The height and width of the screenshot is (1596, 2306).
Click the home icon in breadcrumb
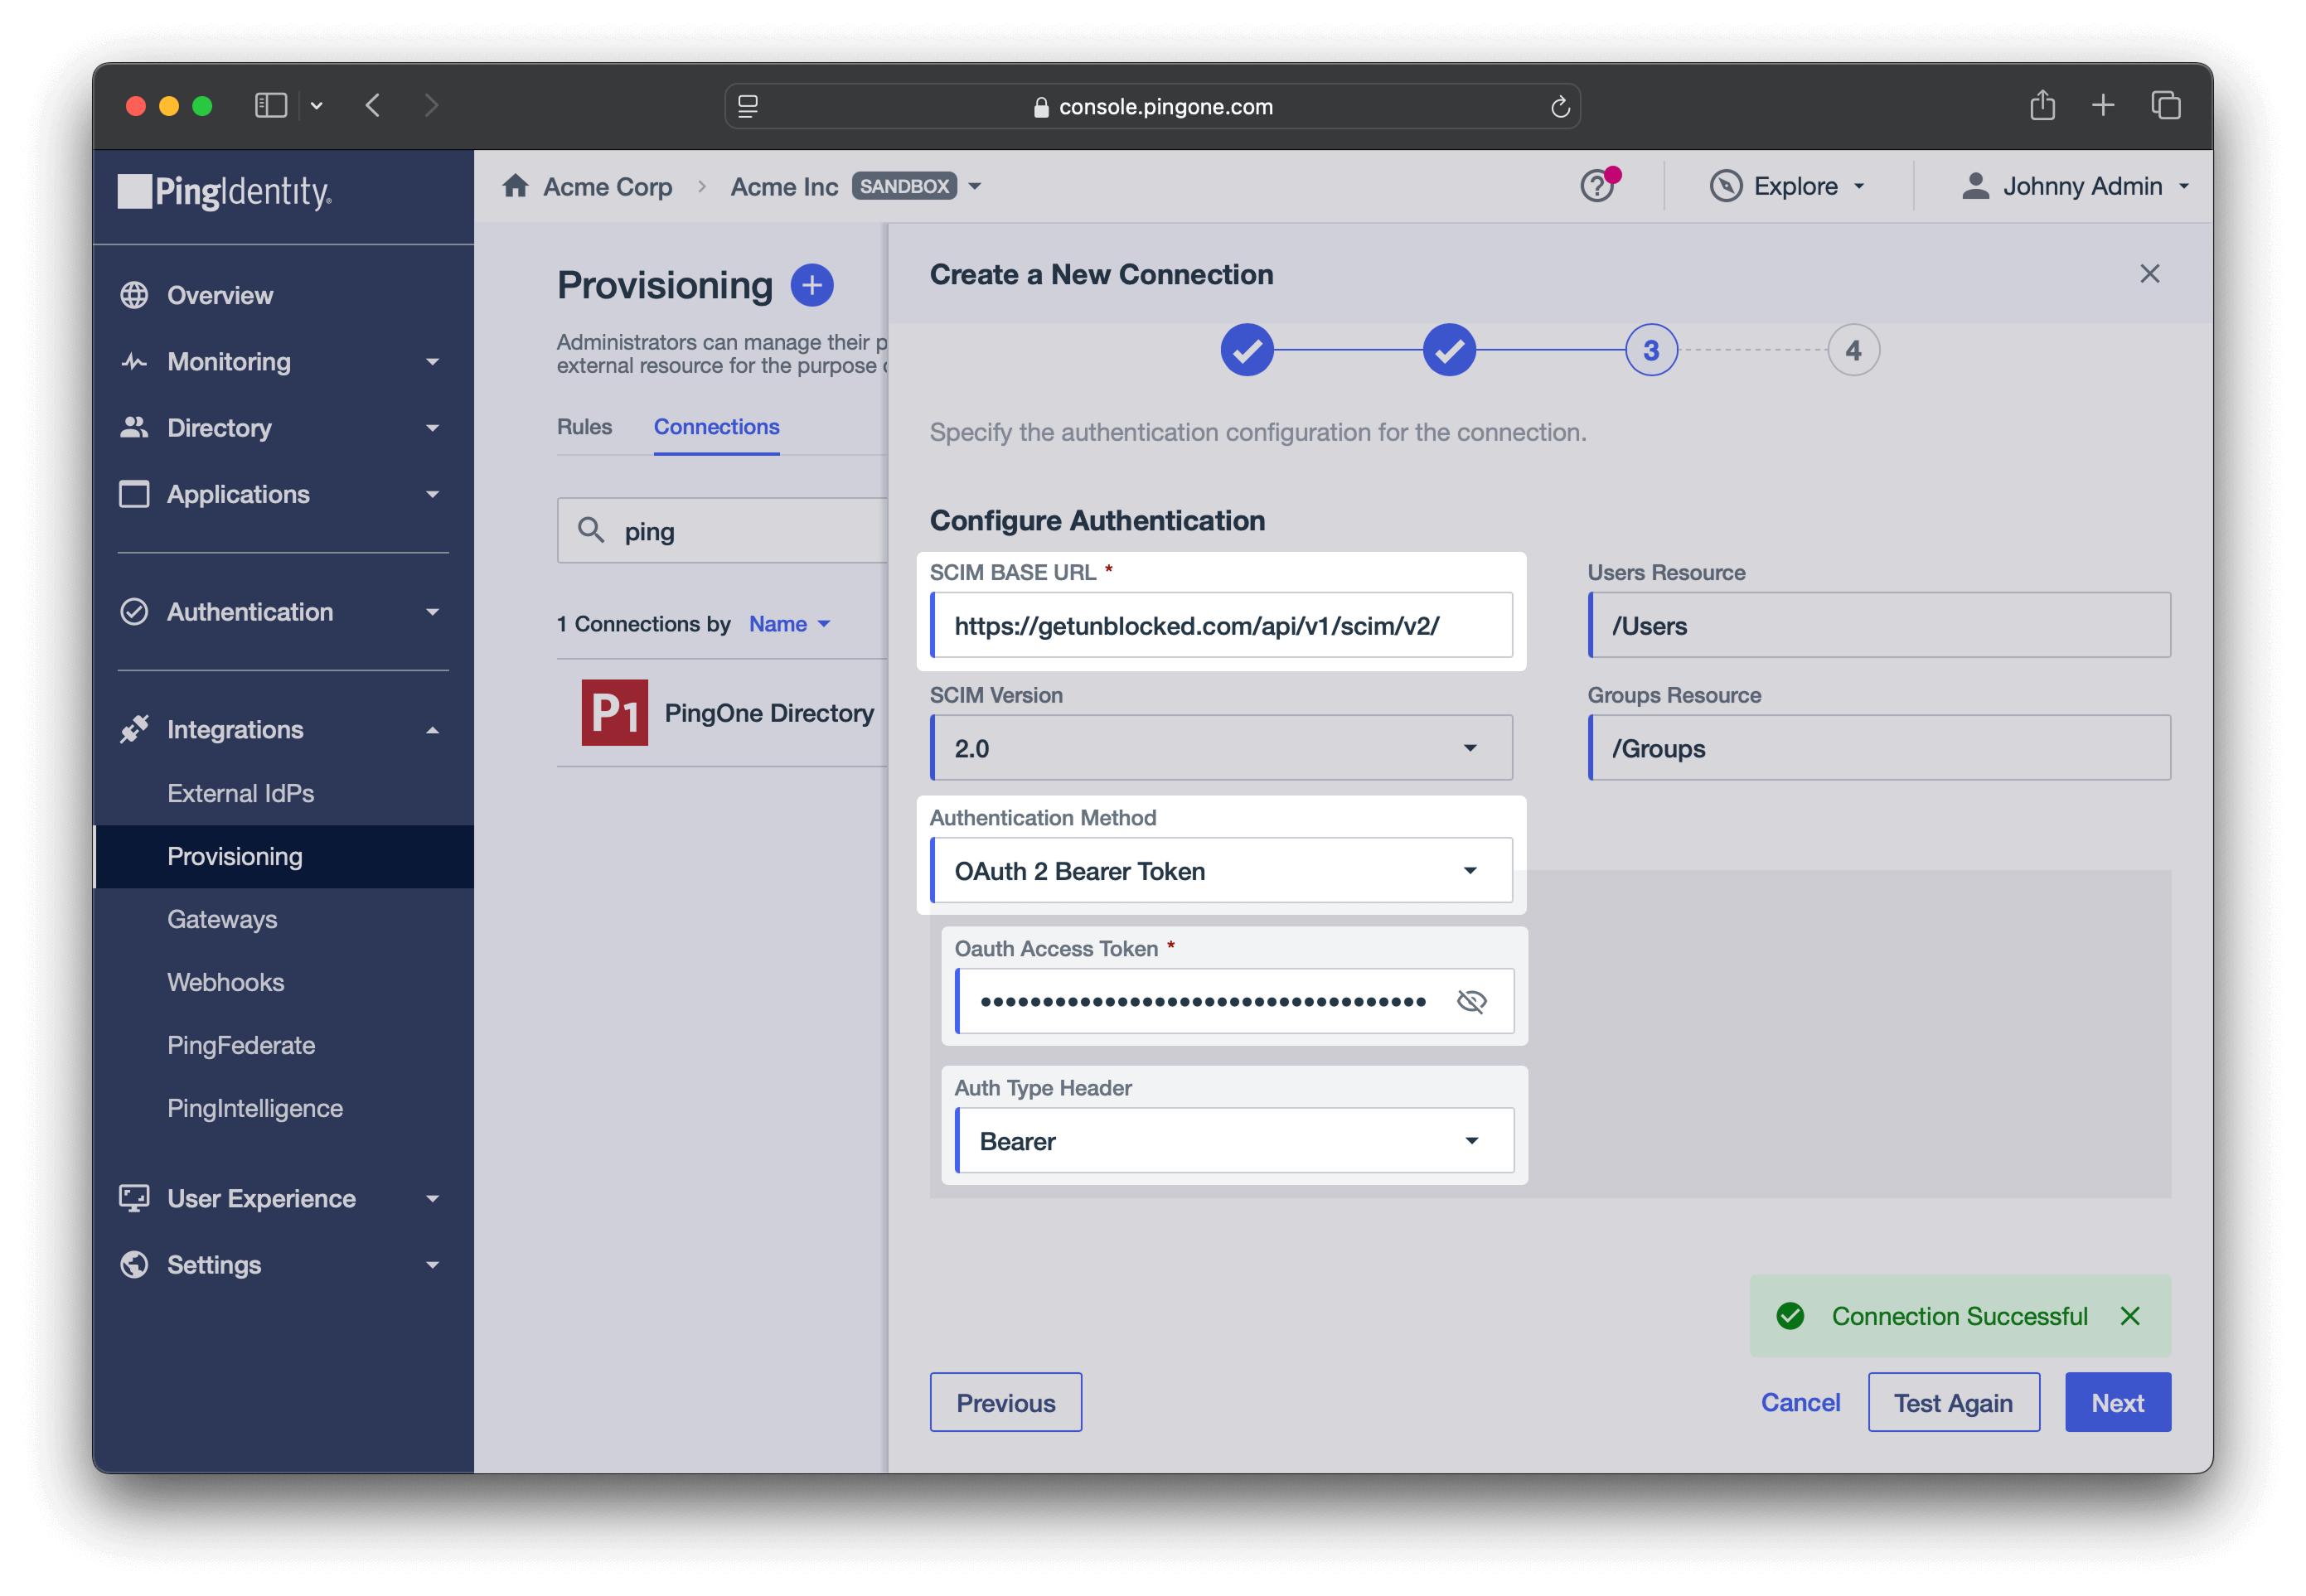516,186
